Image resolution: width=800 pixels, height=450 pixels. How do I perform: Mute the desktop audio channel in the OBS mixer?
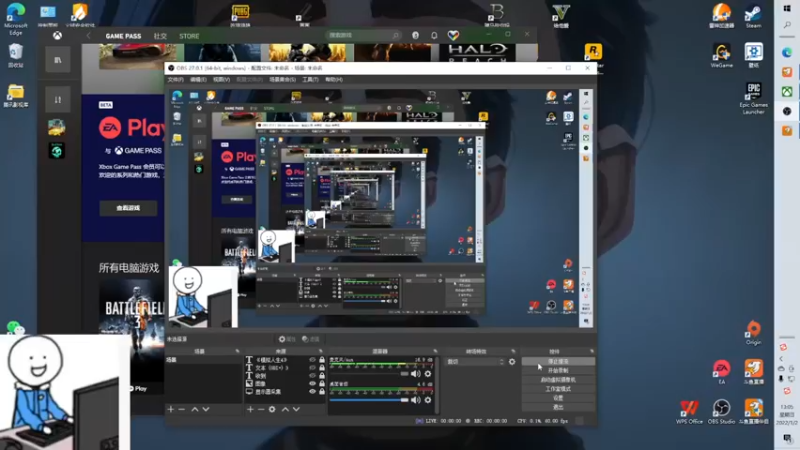416,400
